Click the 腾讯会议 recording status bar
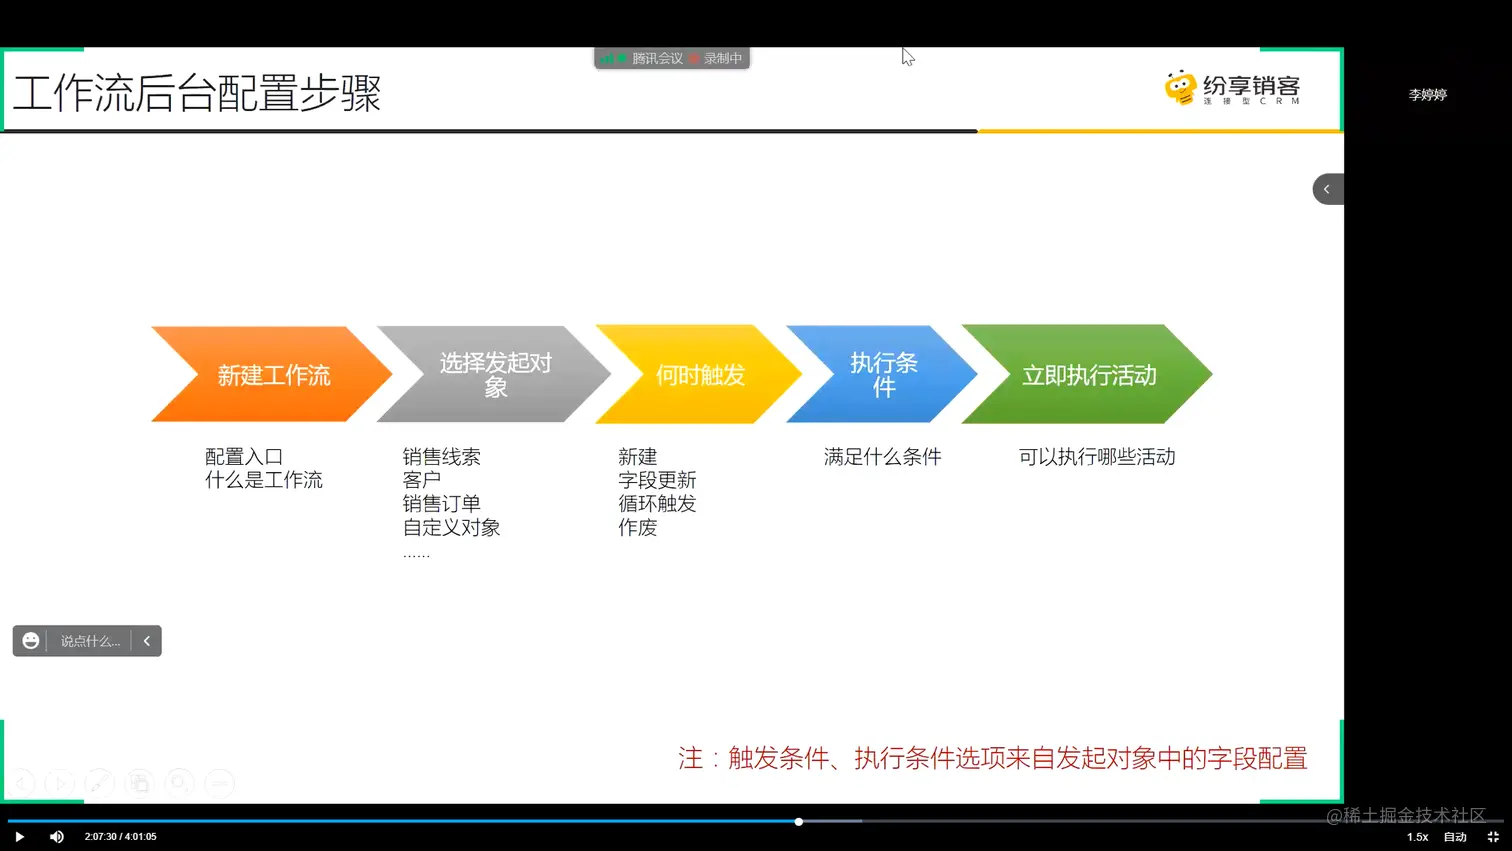1512x851 pixels. tap(672, 58)
